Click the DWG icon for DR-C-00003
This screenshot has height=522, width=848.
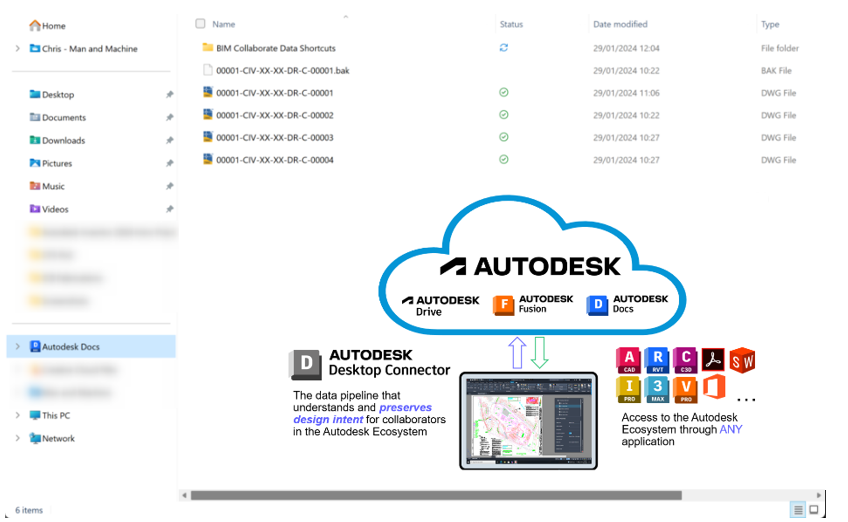click(x=208, y=137)
